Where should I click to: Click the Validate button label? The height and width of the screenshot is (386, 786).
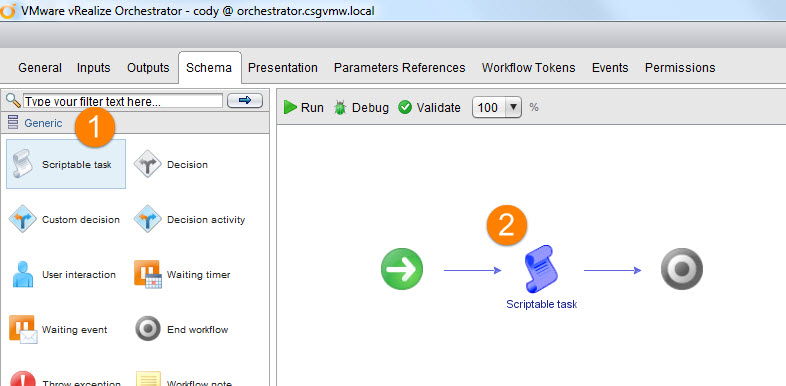[439, 107]
